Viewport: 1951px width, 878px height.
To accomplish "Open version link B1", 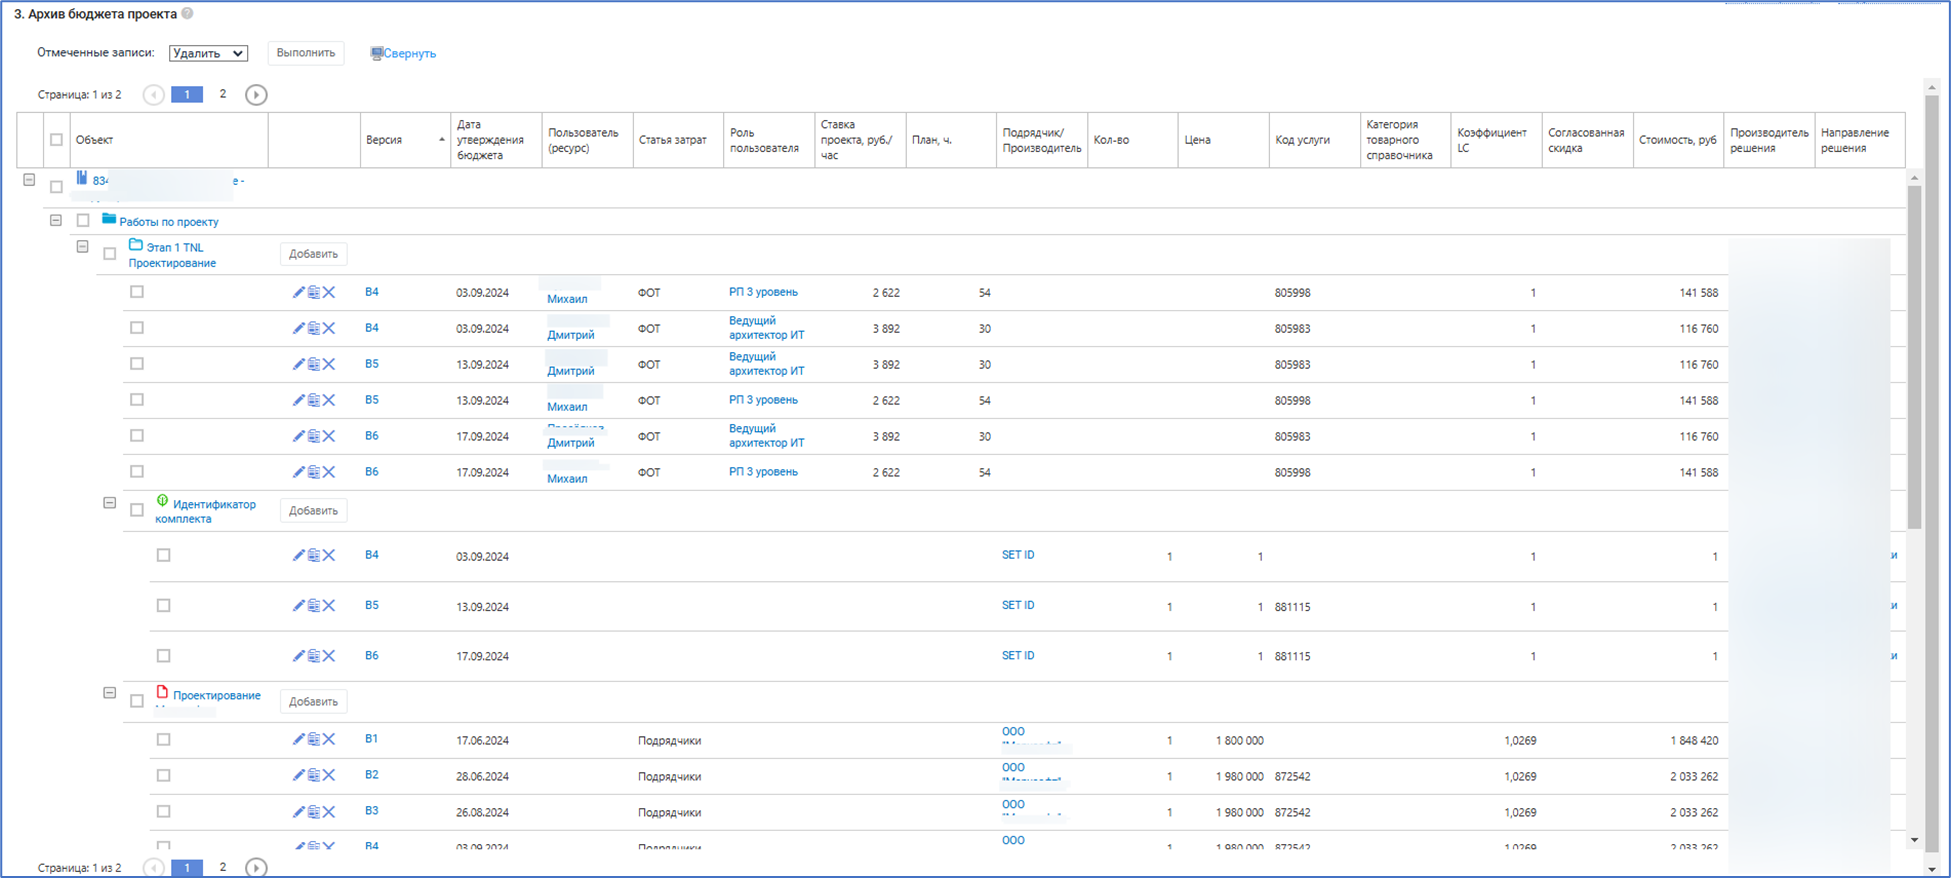I will point(371,739).
